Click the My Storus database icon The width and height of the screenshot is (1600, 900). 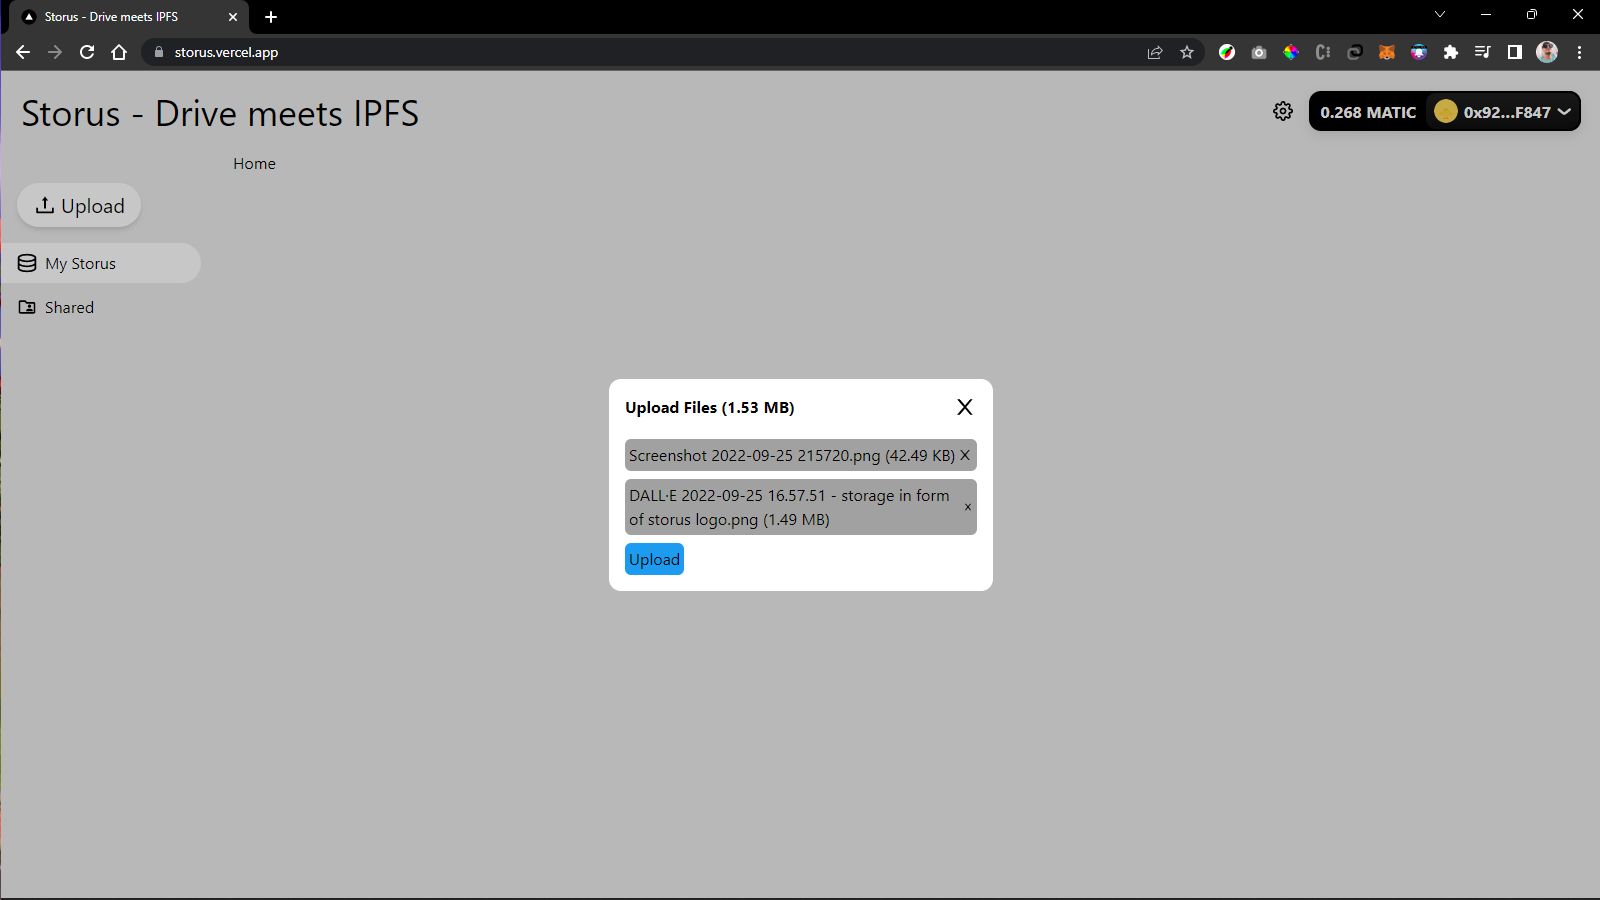click(x=27, y=263)
